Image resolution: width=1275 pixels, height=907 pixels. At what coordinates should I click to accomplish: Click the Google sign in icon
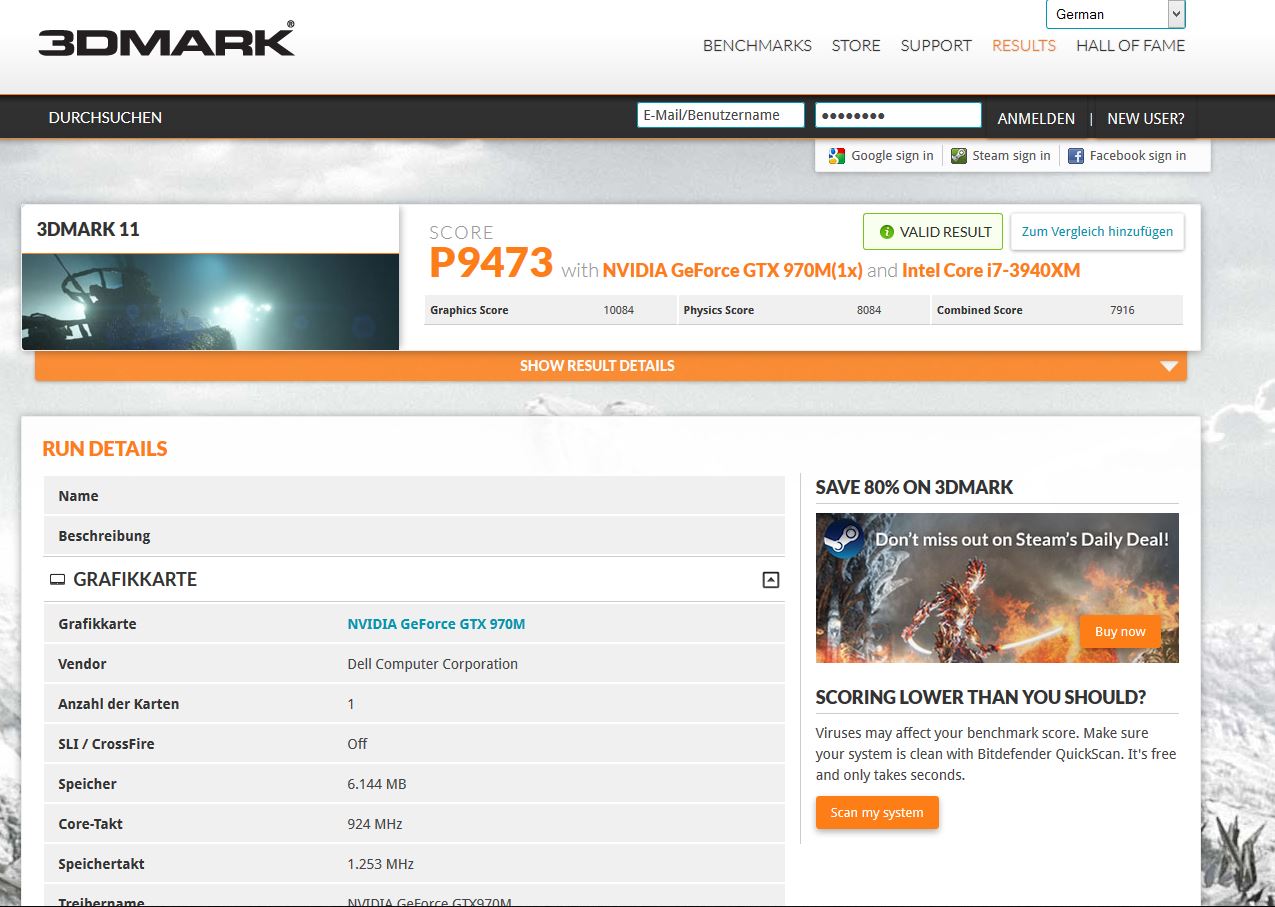point(837,156)
